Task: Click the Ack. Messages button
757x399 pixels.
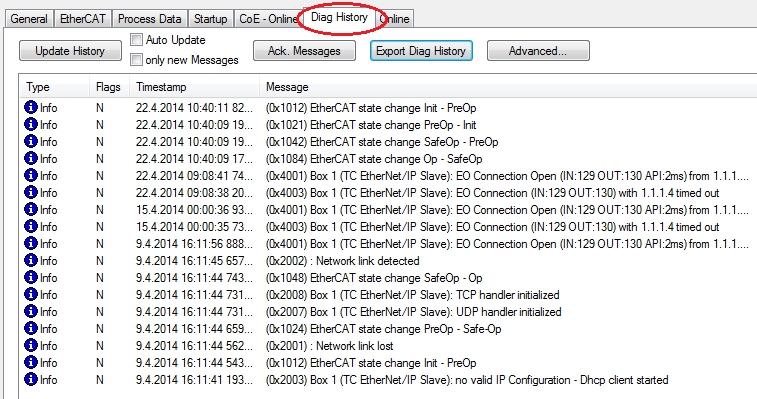Action: click(x=304, y=51)
